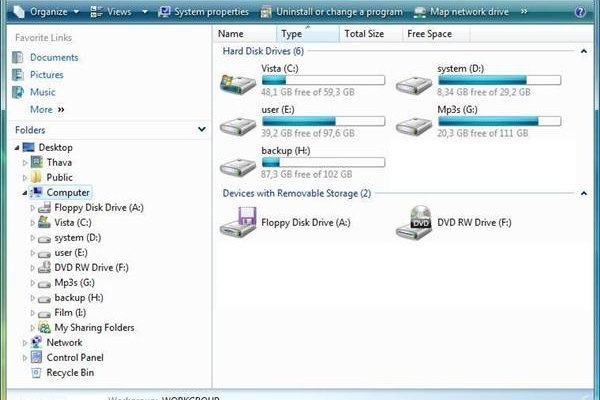Select user (E:) in the folder tree
Viewport: 600px width, 400px height.
click(x=71, y=253)
